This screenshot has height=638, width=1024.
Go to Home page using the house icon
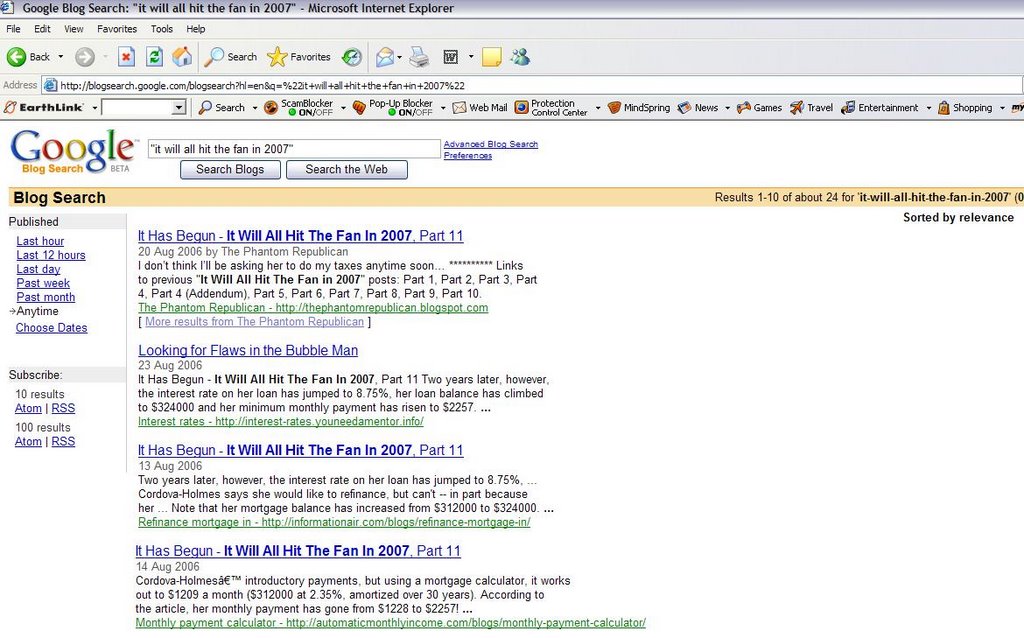coord(182,57)
